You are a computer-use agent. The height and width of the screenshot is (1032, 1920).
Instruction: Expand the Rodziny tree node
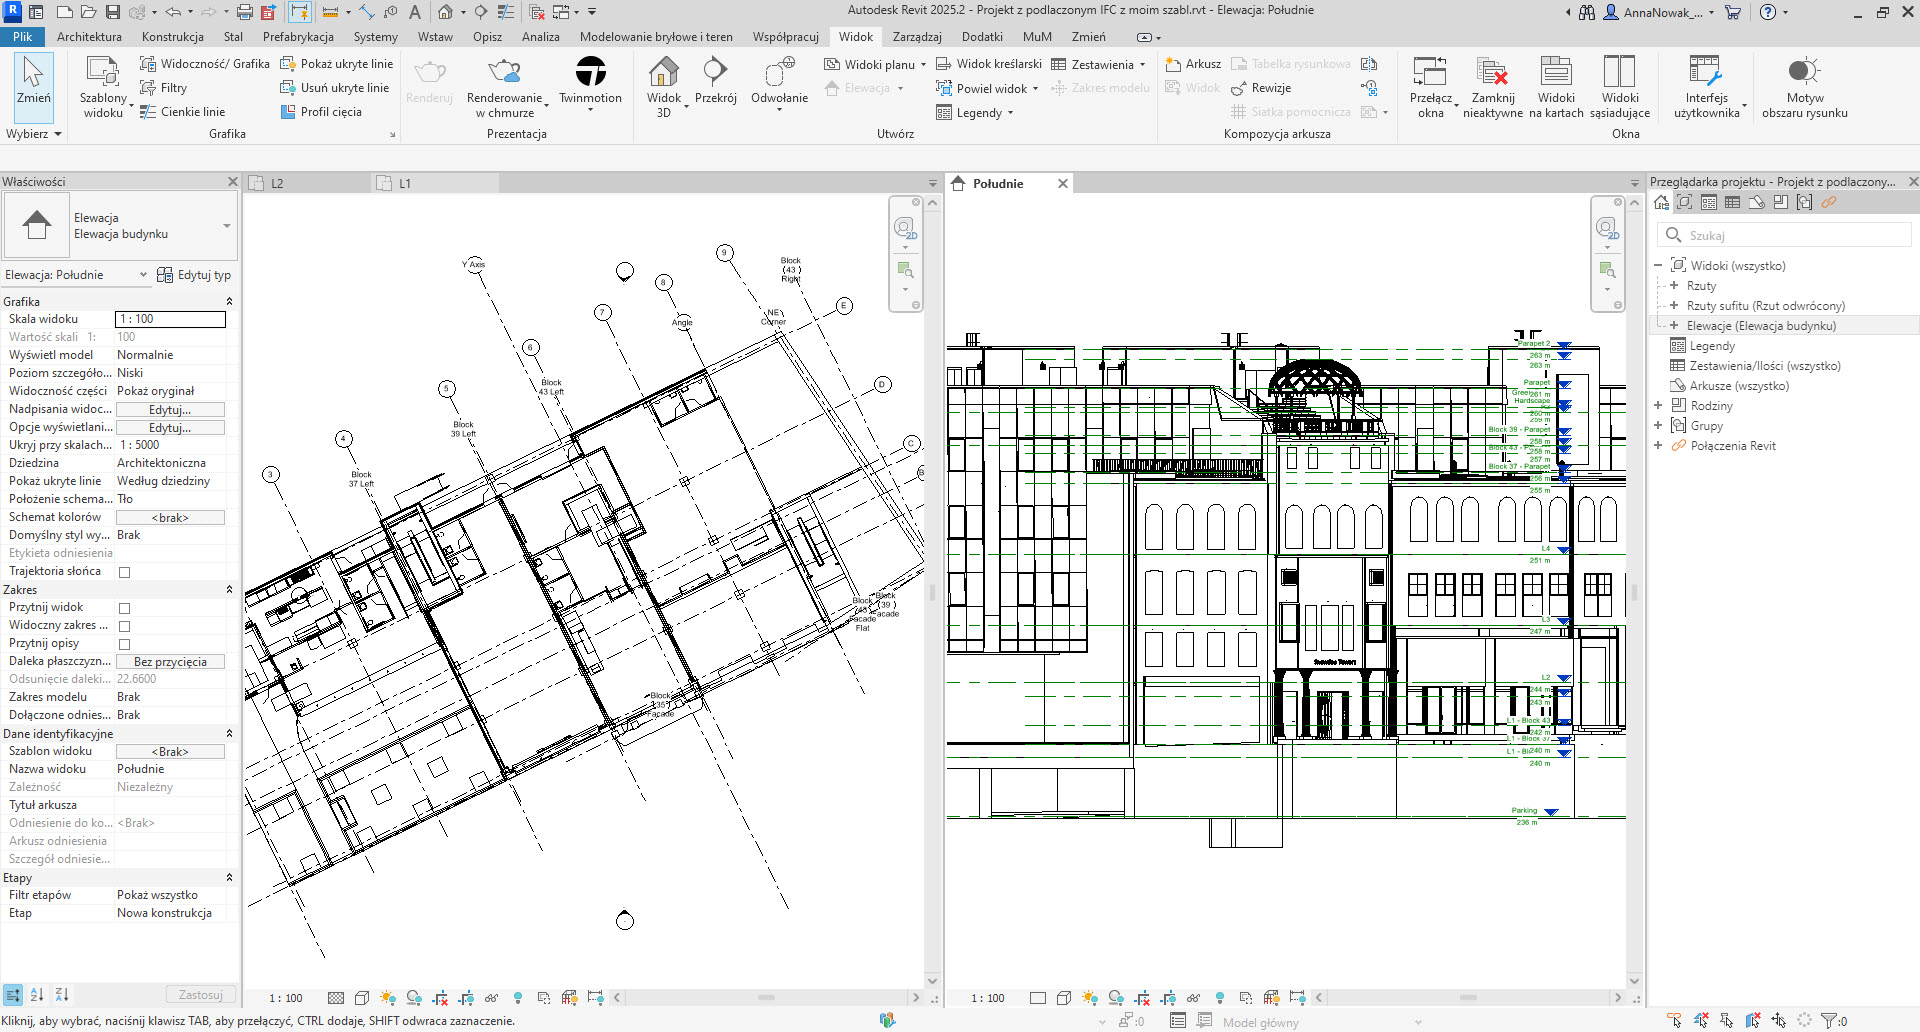1658,406
